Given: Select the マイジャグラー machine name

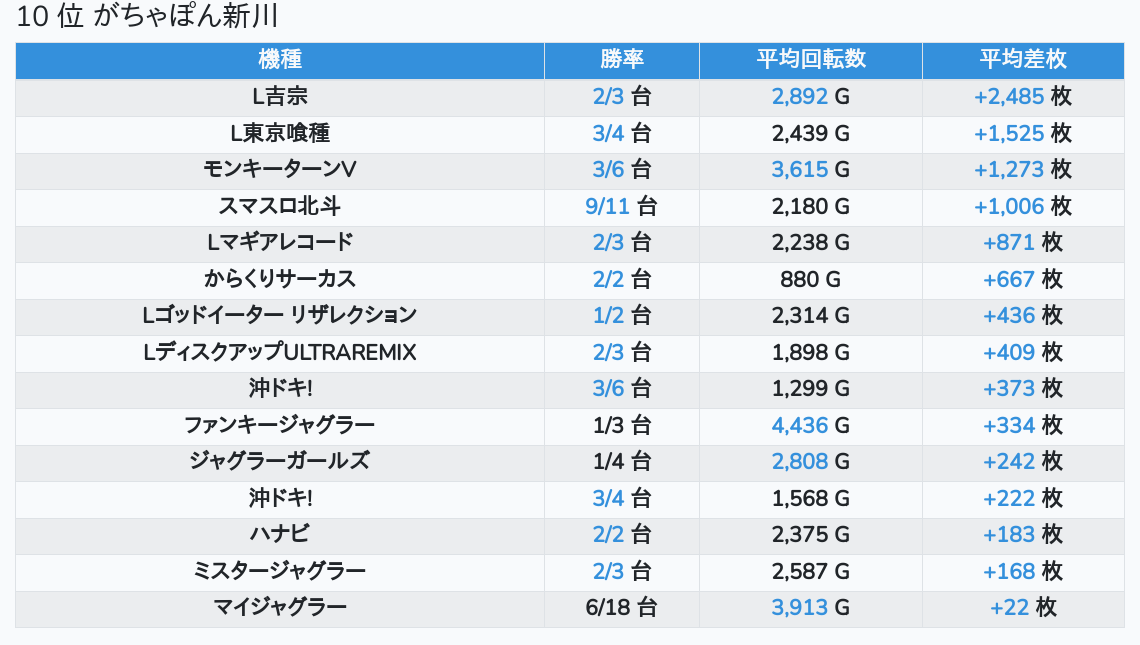Looking at the screenshot, I should [x=280, y=608].
